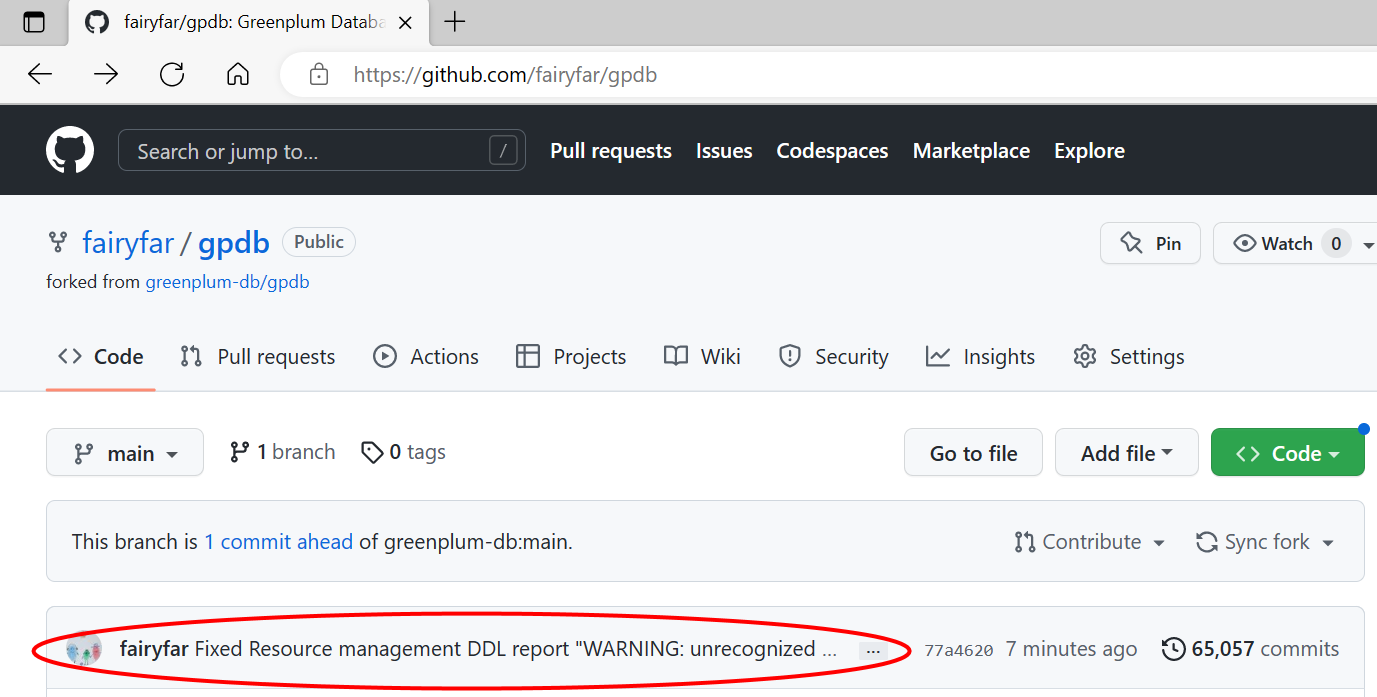
Task: Click the fairyfar avatar in commit row
Action: pos(84,649)
